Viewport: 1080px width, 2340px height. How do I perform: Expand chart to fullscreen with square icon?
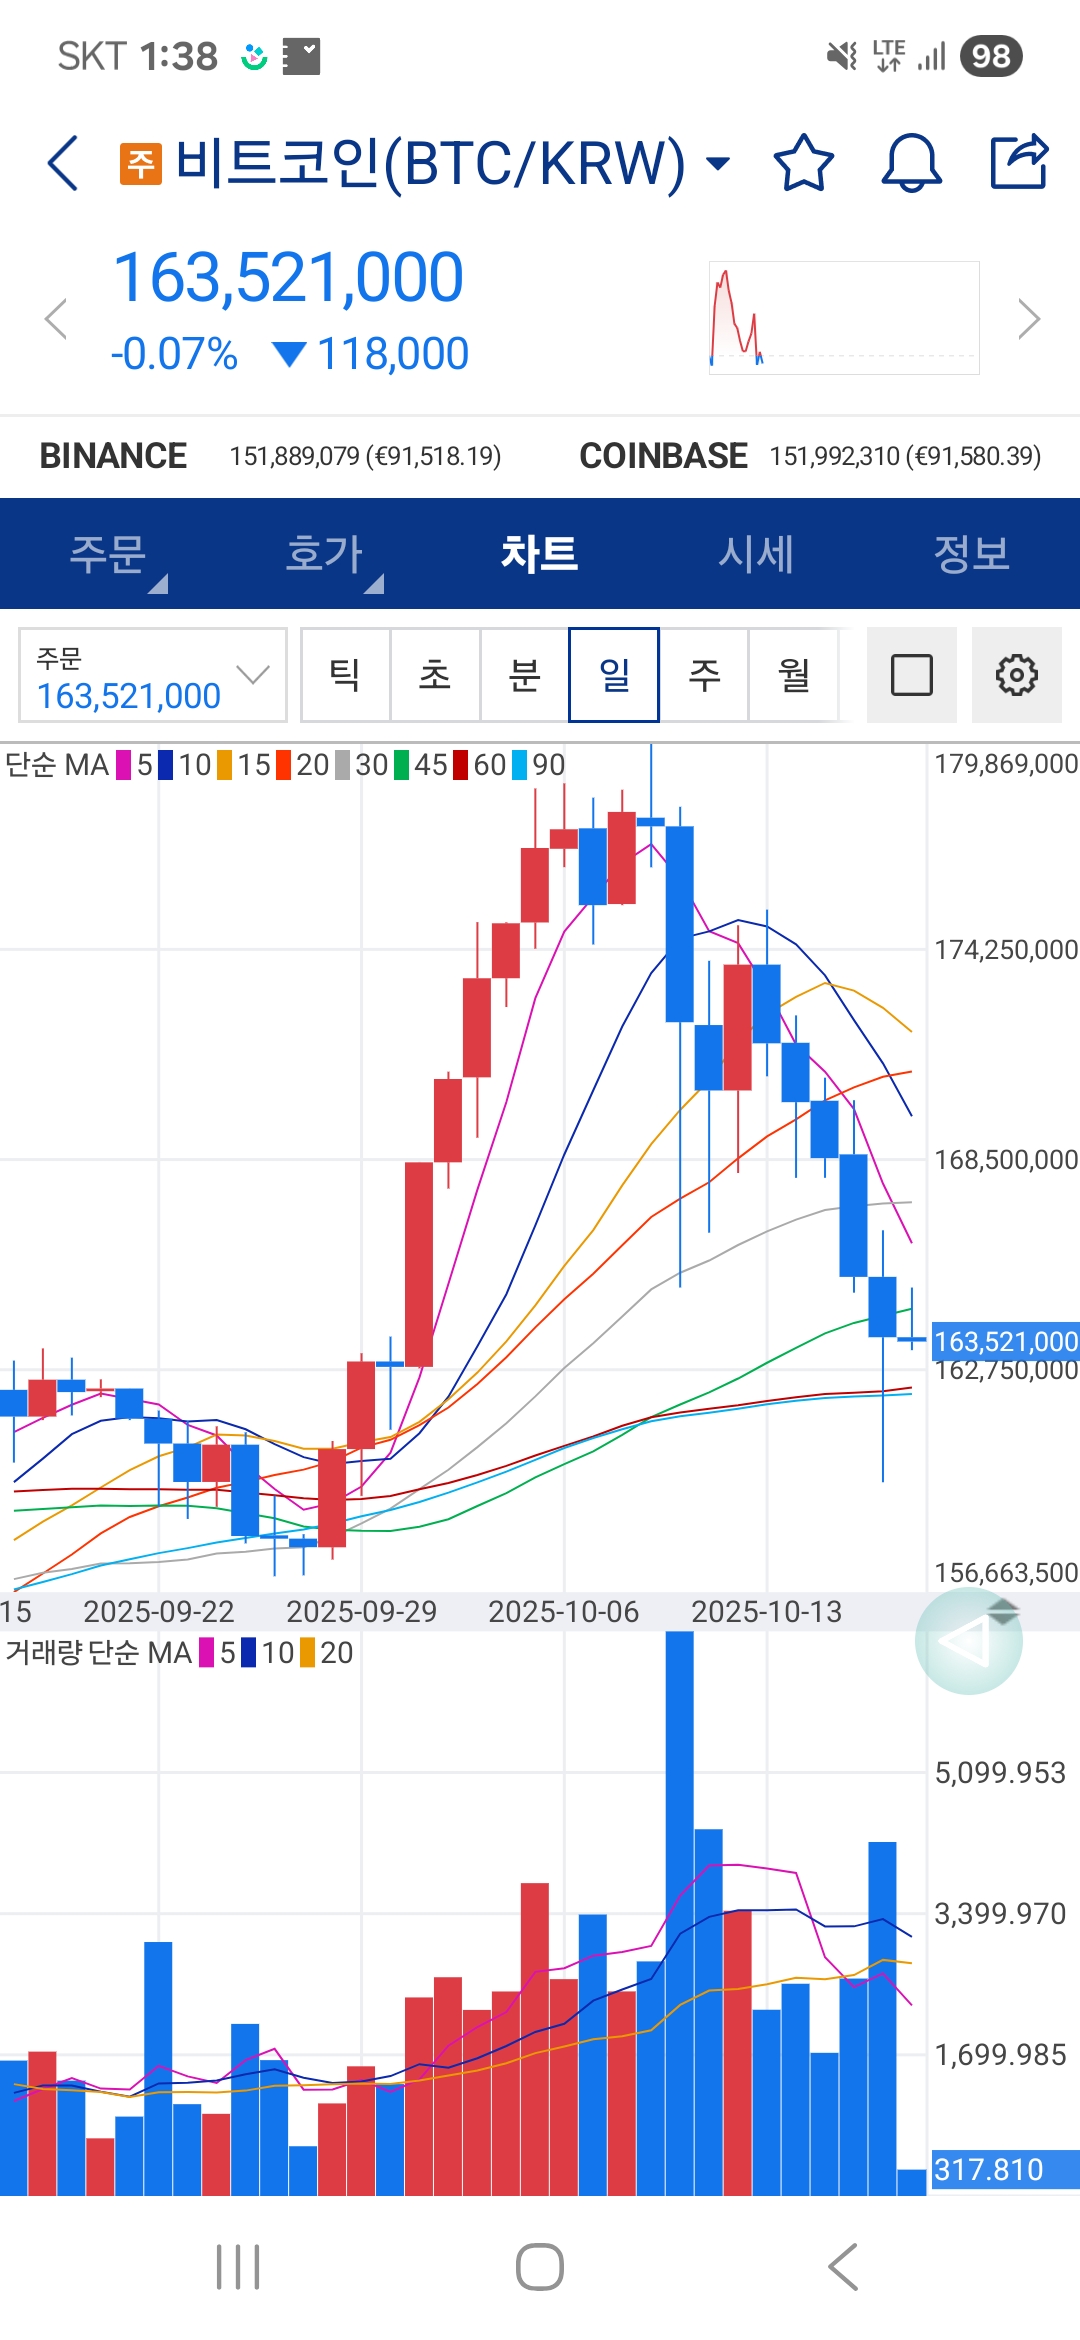911,675
